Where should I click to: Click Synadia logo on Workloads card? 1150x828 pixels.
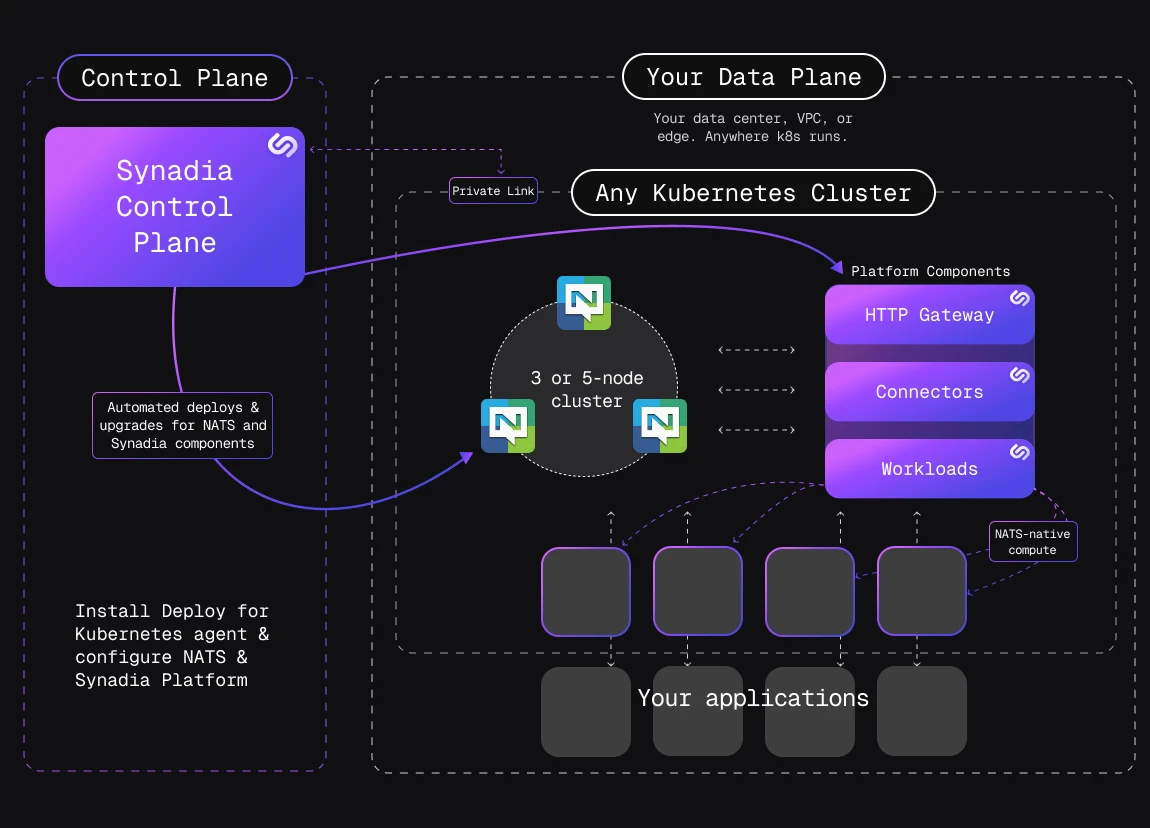(x=1020, y=452)
